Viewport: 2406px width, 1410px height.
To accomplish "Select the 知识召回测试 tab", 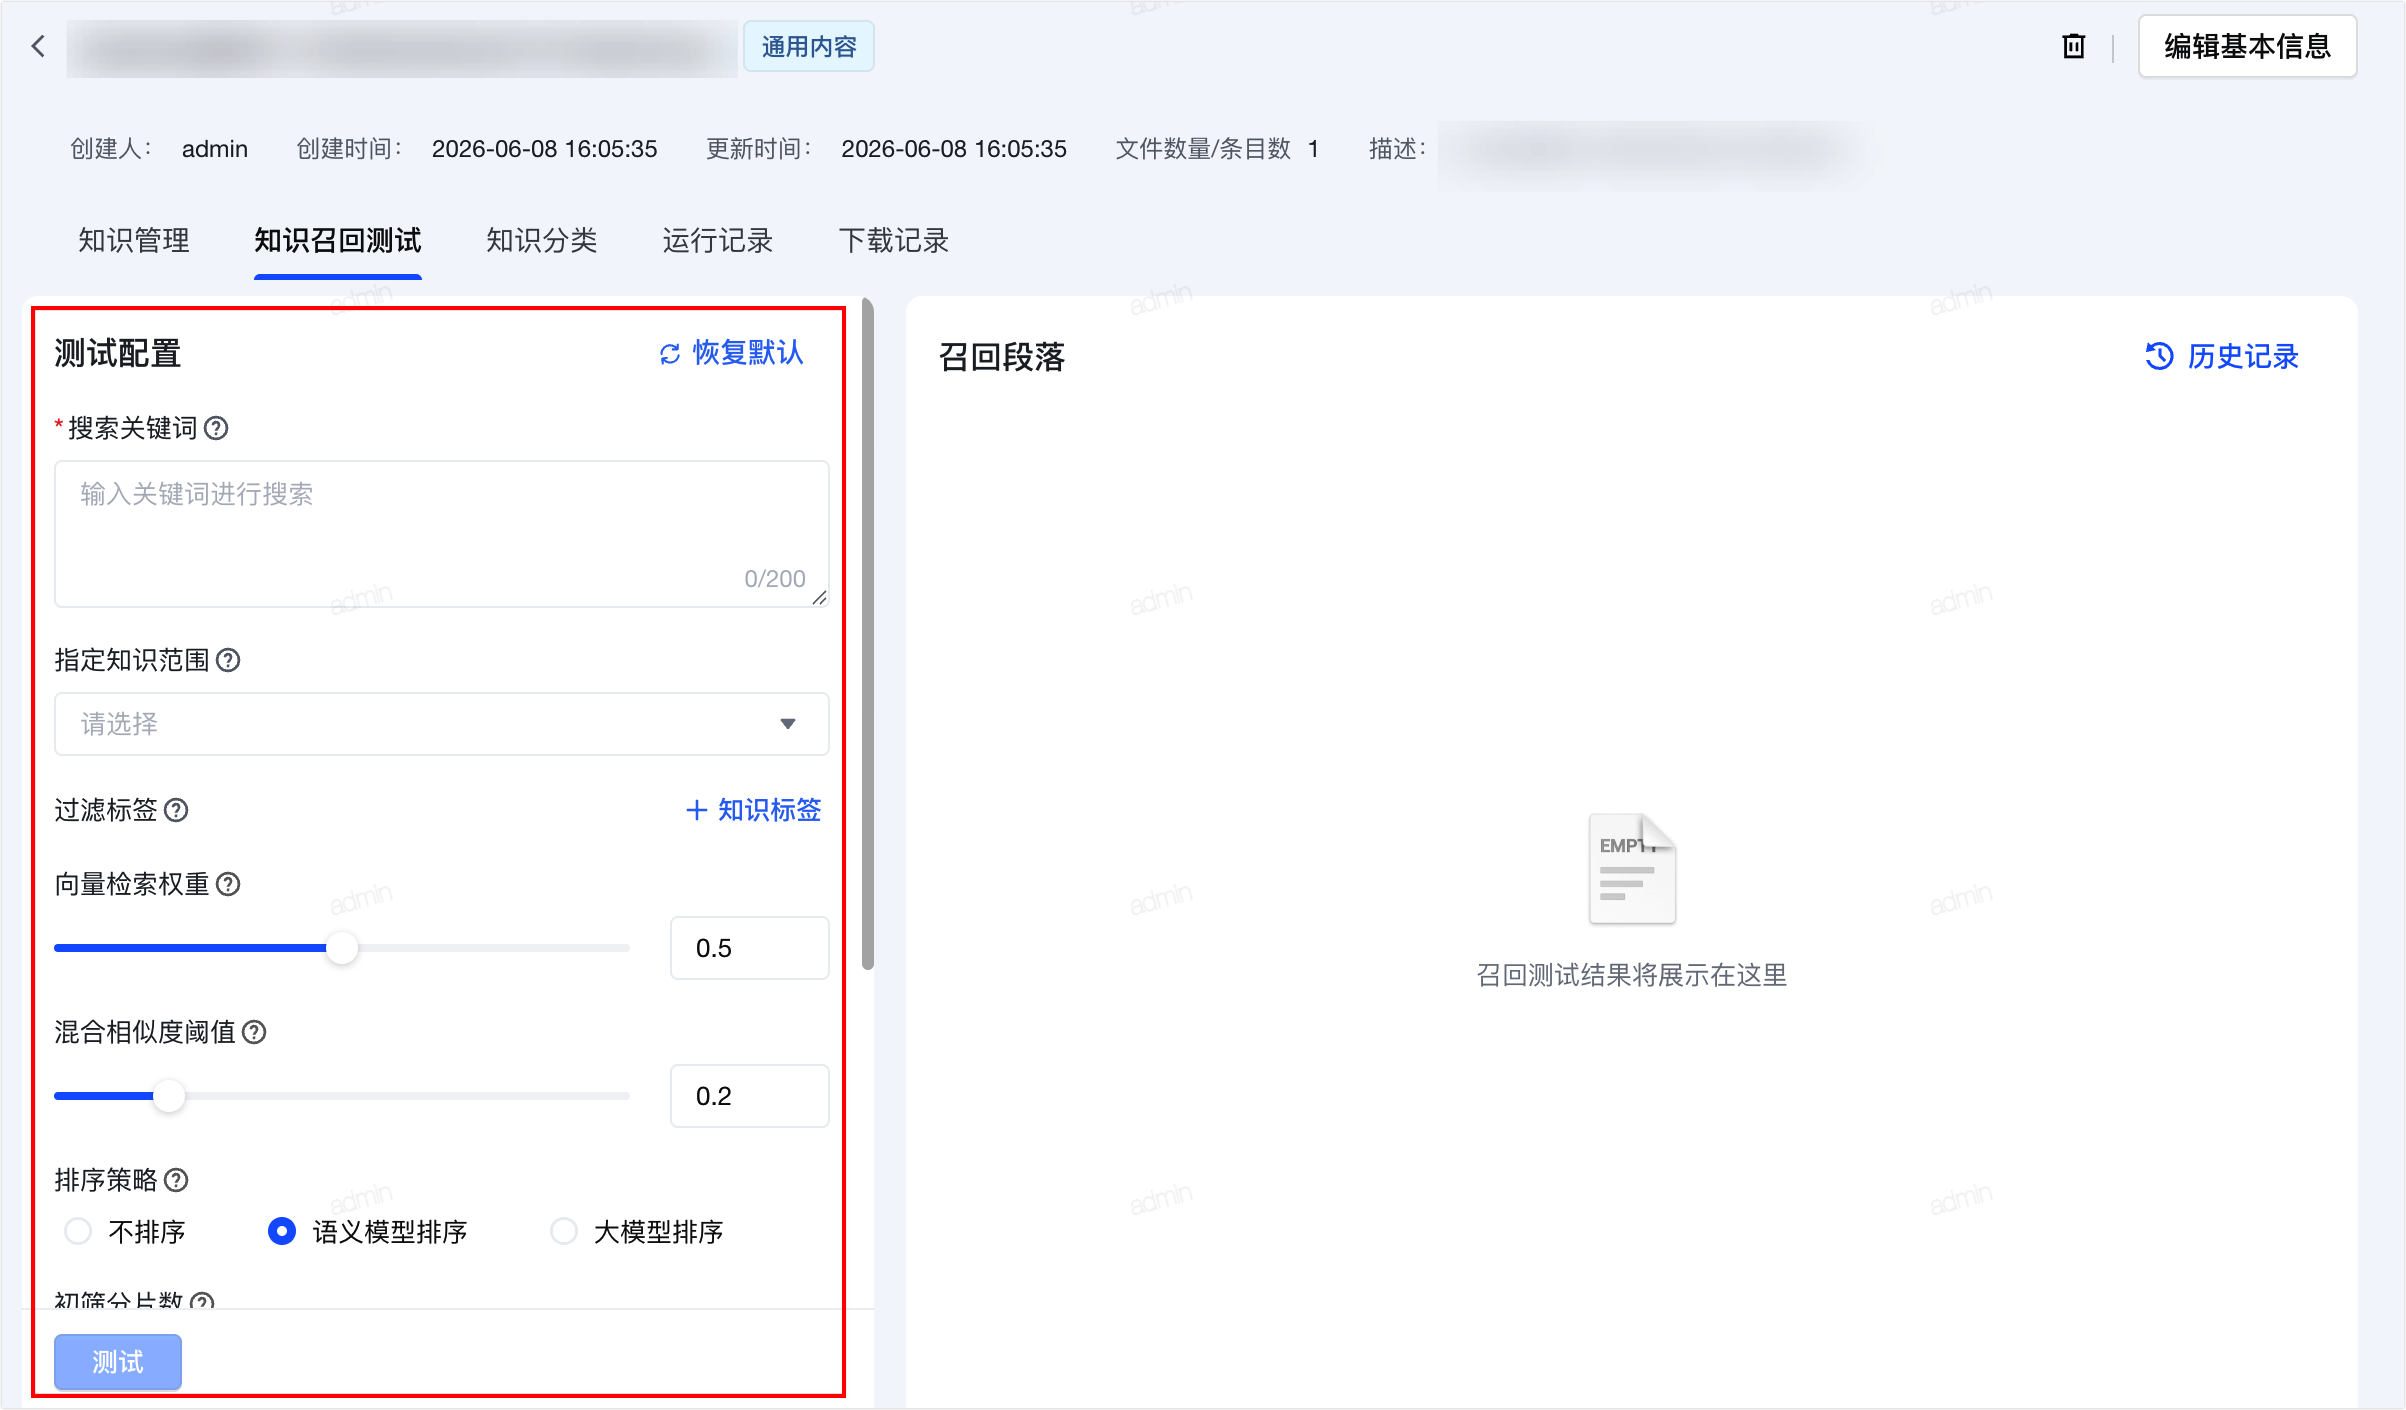I will (338, 240).
